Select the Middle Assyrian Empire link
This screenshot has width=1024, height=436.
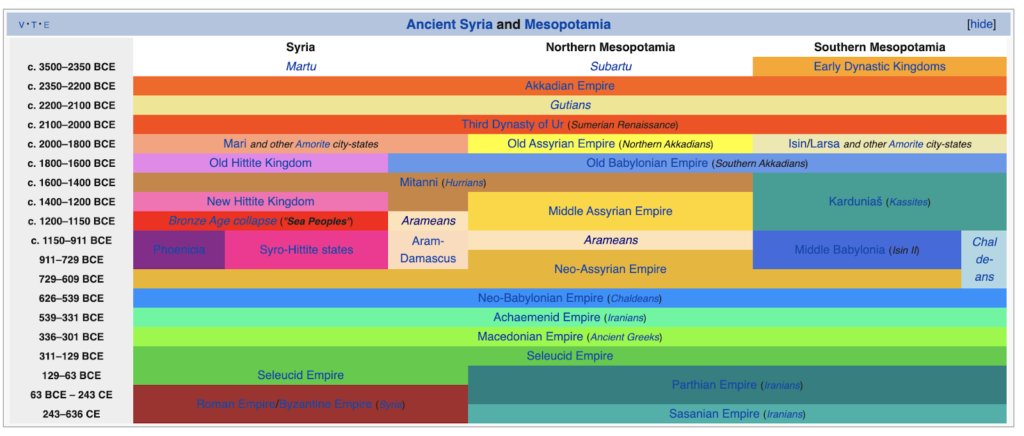(610, 211)
